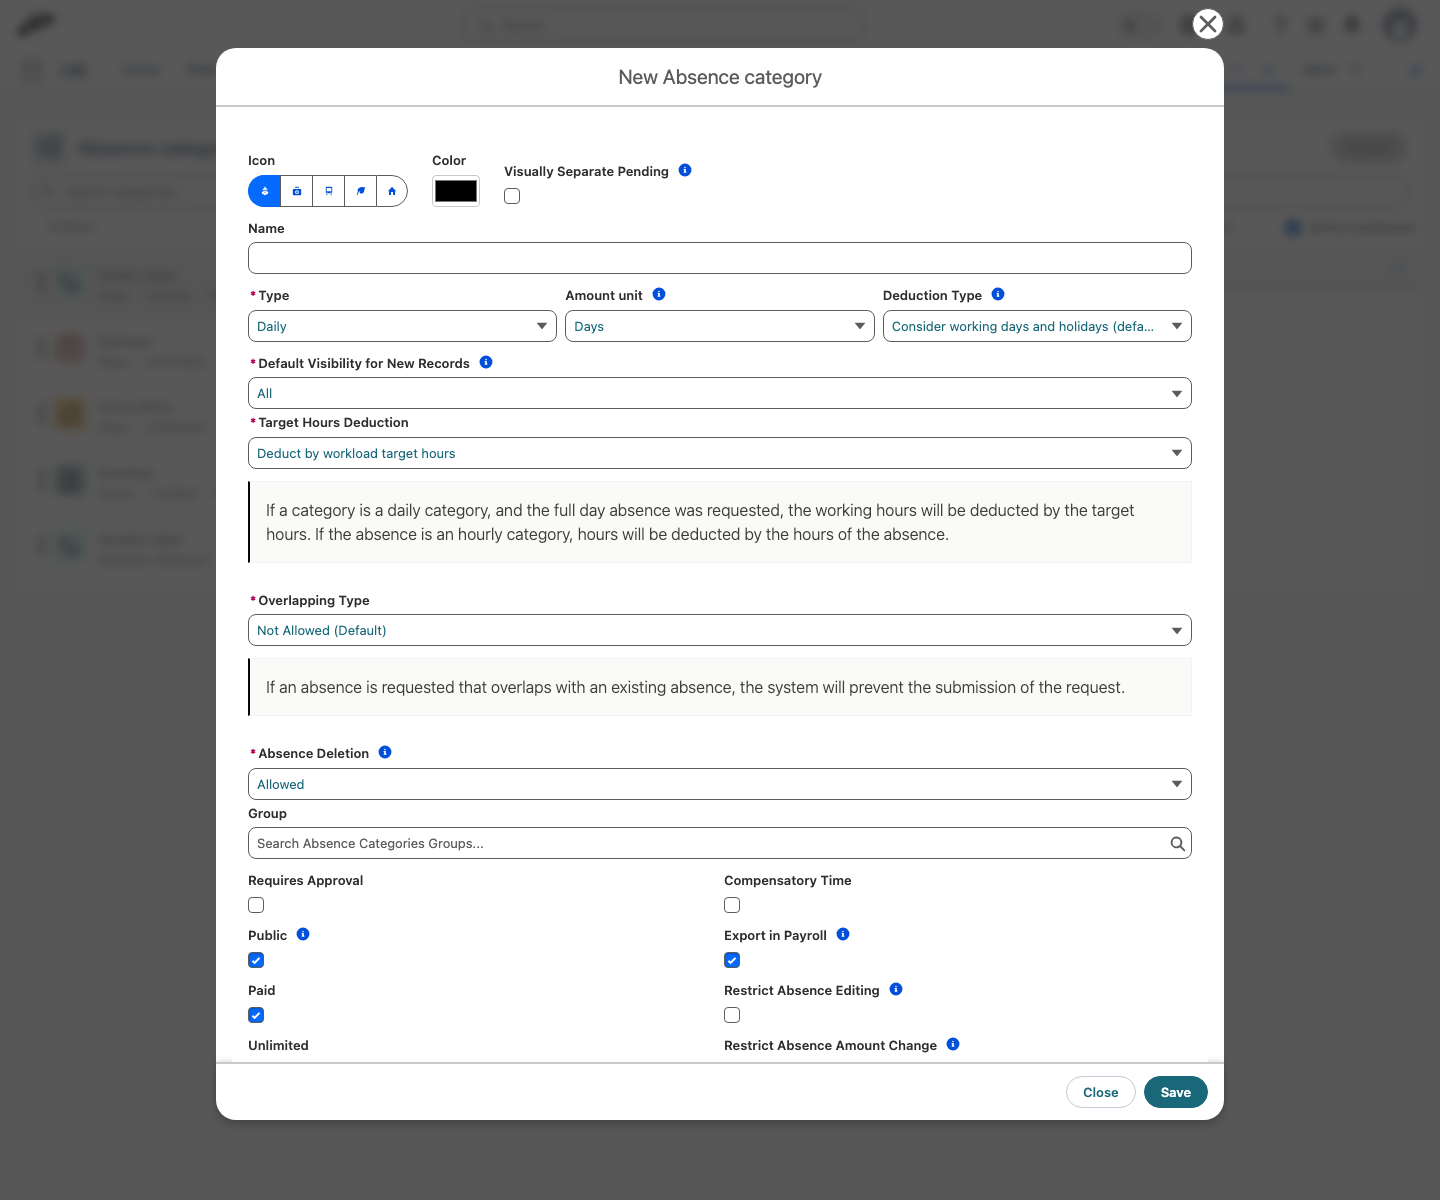
Task: Choose the leaf icon option
Action: [x=361, y=191]
